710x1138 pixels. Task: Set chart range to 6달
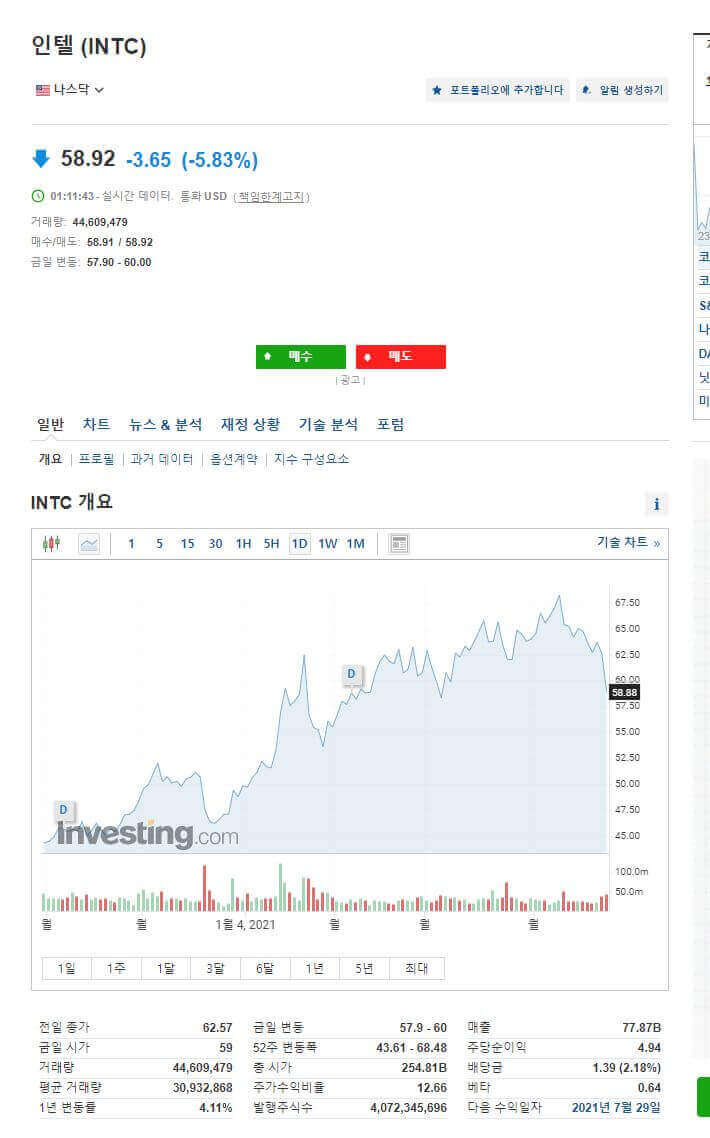[265, 968]
